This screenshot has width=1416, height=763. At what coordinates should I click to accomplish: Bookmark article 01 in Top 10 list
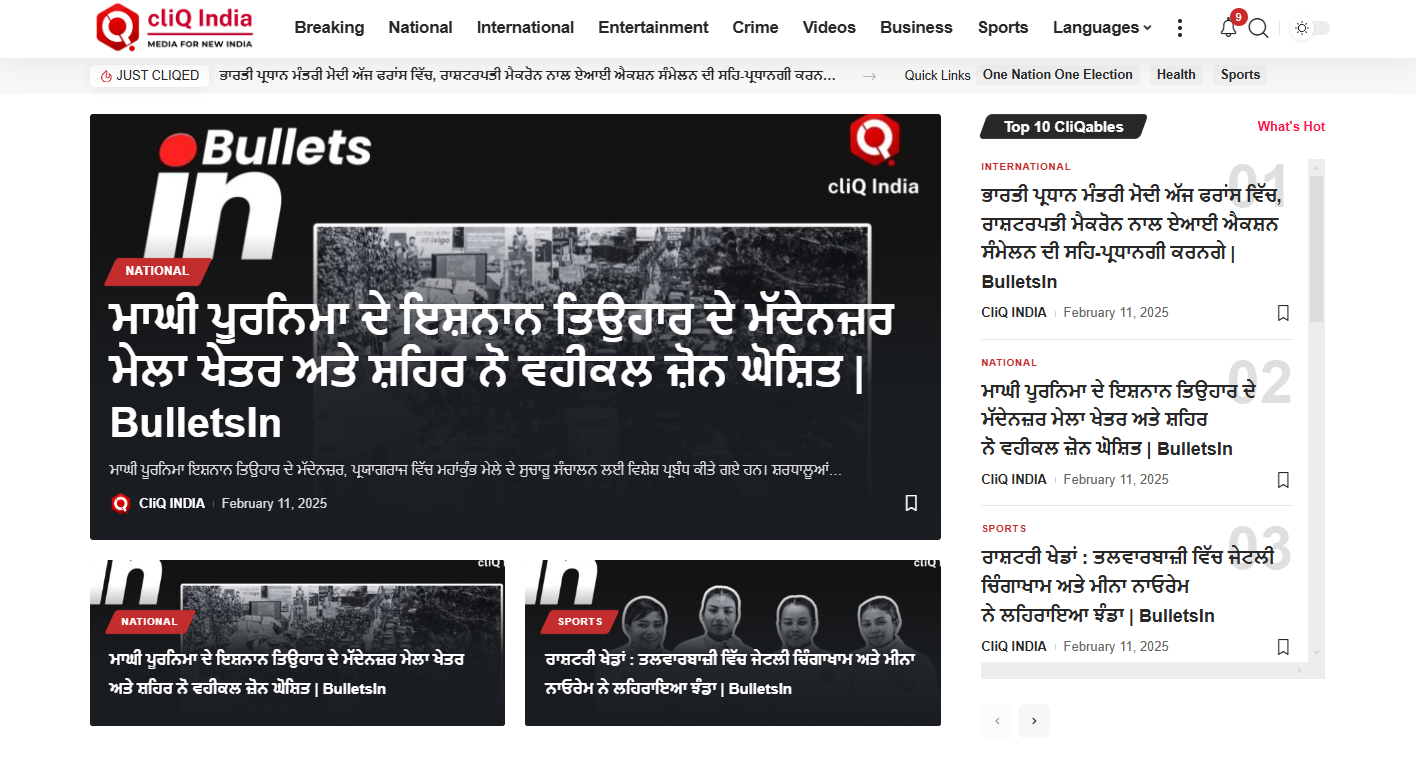tap(1283, 313)
